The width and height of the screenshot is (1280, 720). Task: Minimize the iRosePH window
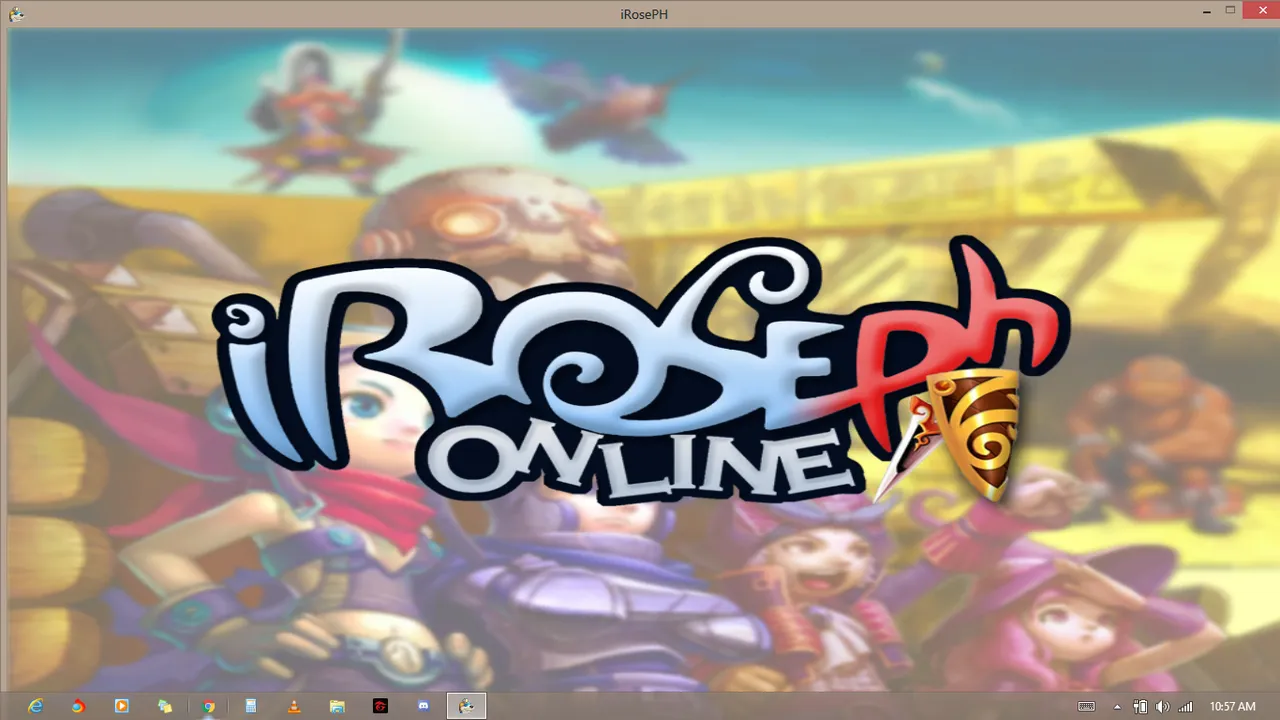pyautogui.click(x=1205, y=11)
